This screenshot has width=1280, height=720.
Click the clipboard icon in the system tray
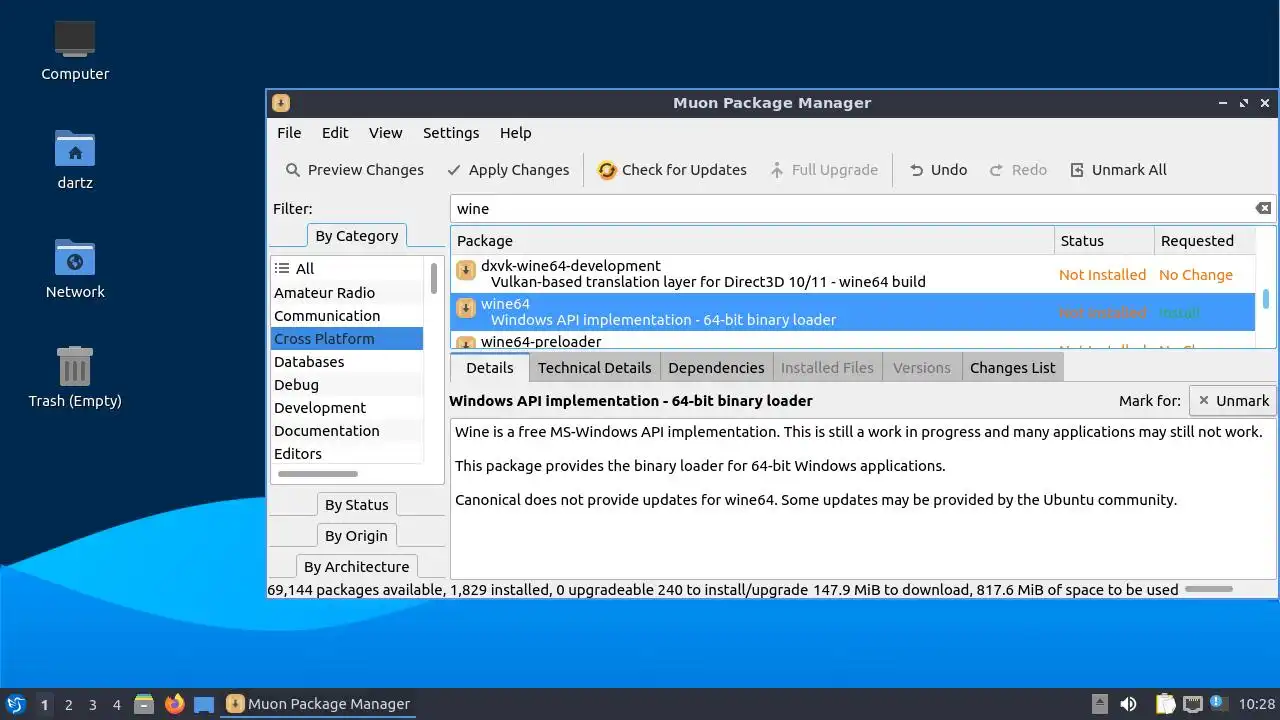point(1165,704)
